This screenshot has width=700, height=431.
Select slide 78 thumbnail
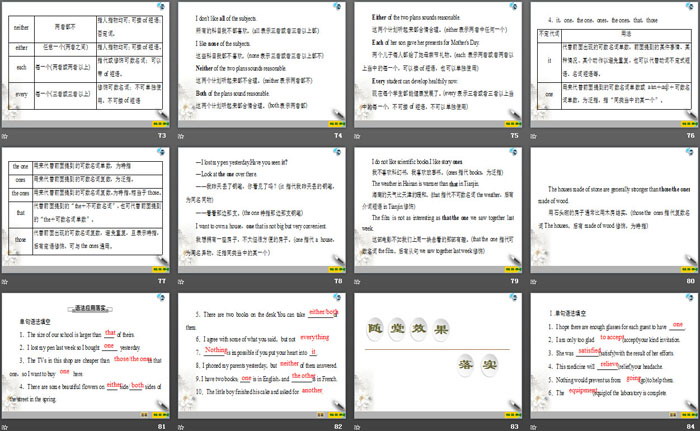pyautogui.click(x=262, y=210)
